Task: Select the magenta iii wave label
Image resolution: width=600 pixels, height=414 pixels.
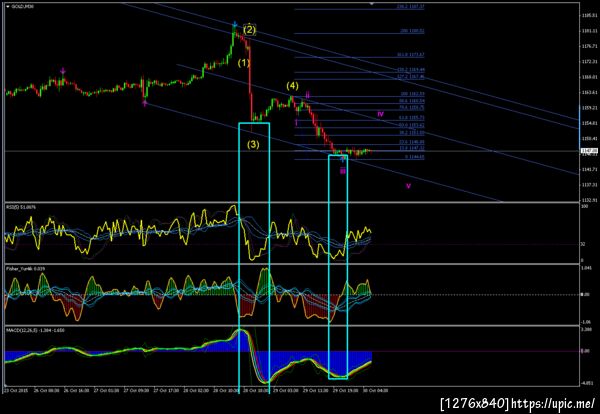Action: point(342,171)
